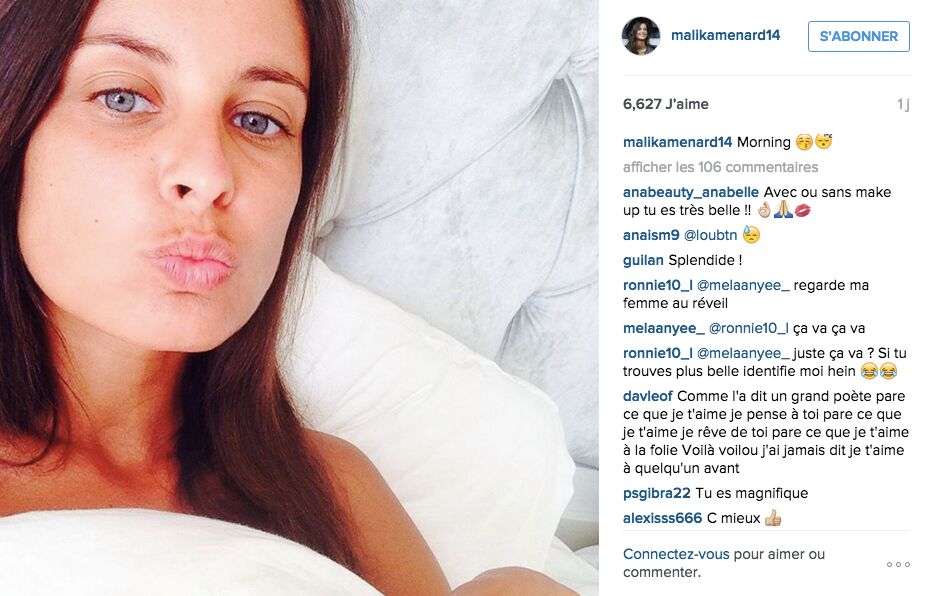Viewport: 930px width, 596px height.
Task: Open davleof commenter profile
Action: tap(648, 396)
